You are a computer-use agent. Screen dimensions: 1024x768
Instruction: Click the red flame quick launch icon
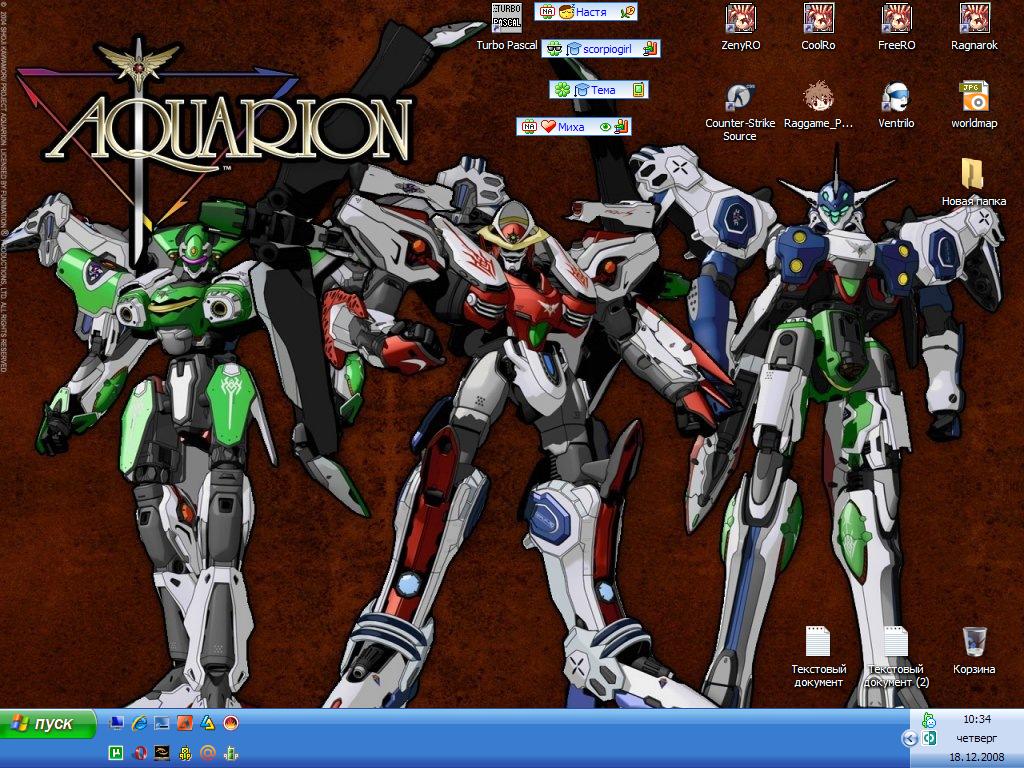pos(231,722)
